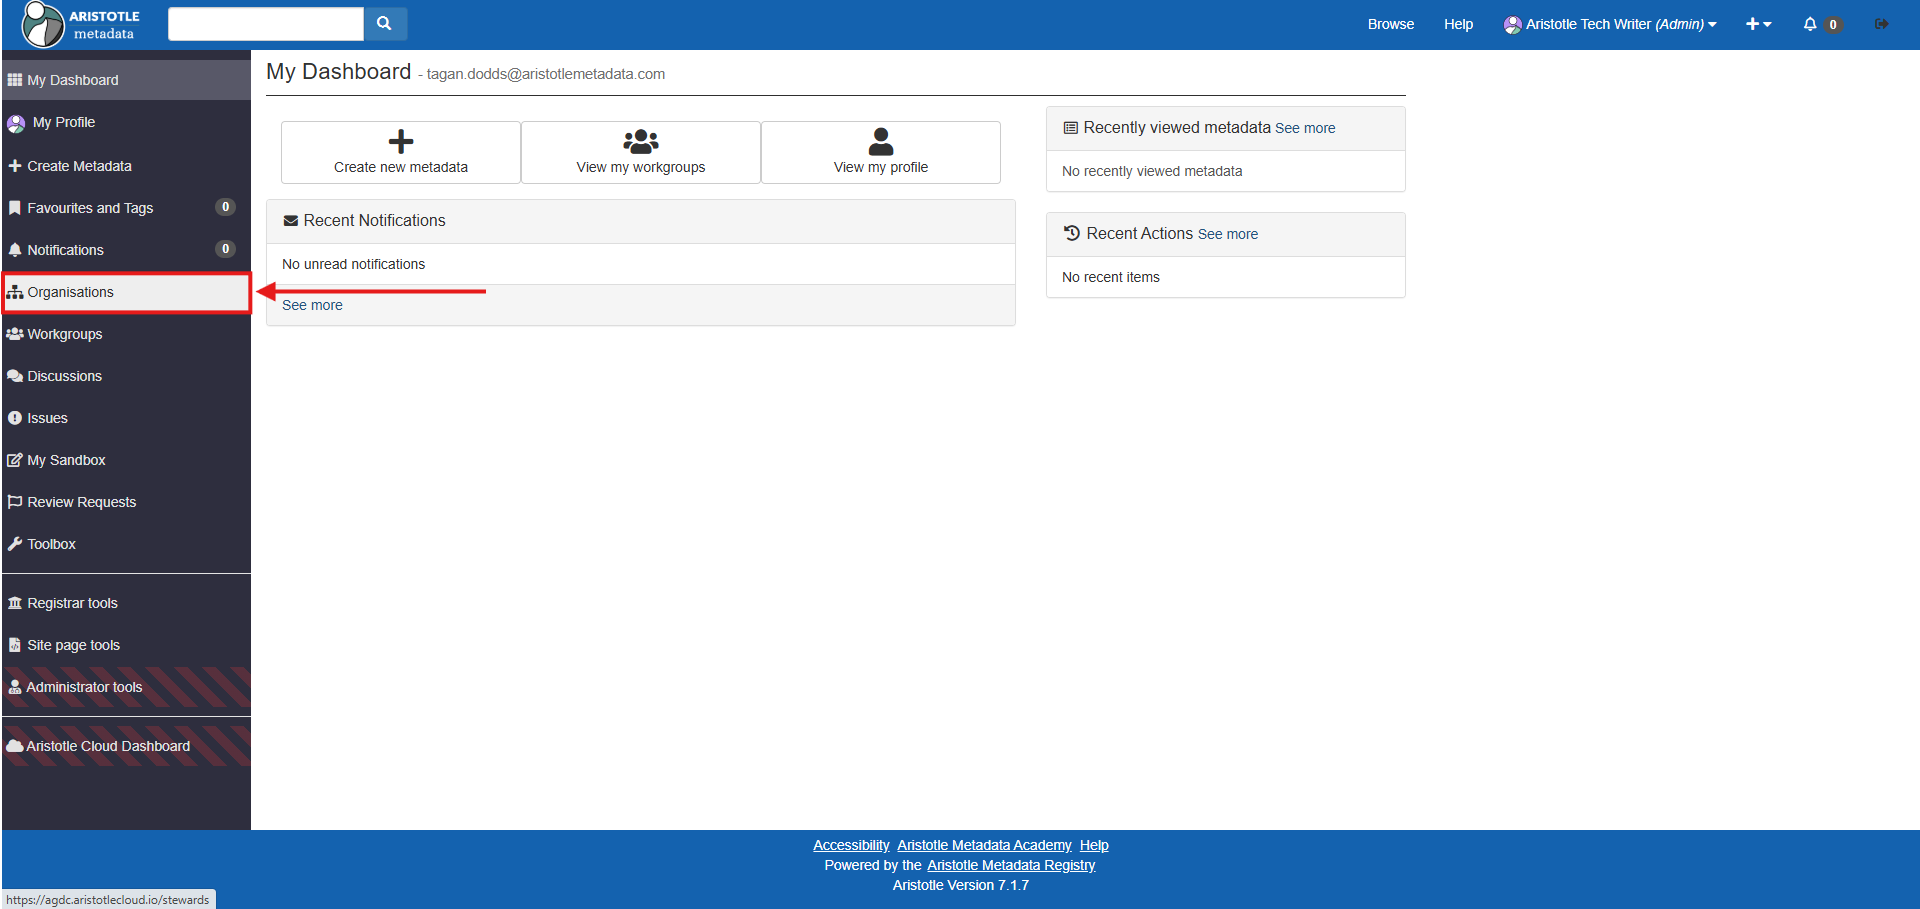Click the search magnifier button
Viewport: 1920px width, 909px height.
384,24
